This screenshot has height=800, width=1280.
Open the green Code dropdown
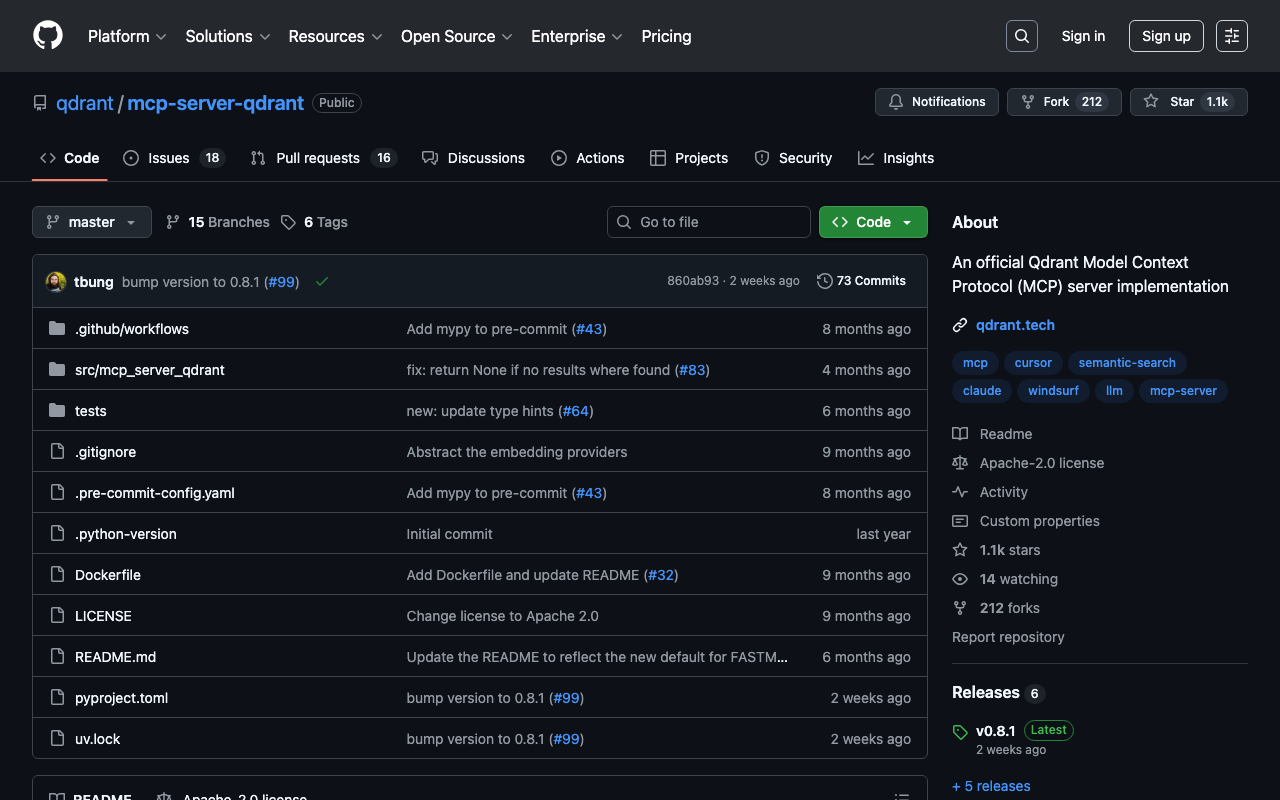[872, 222]
